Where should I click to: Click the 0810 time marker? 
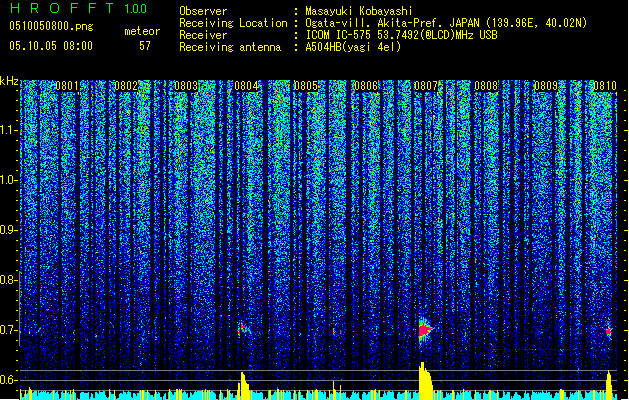click(605, 86)
